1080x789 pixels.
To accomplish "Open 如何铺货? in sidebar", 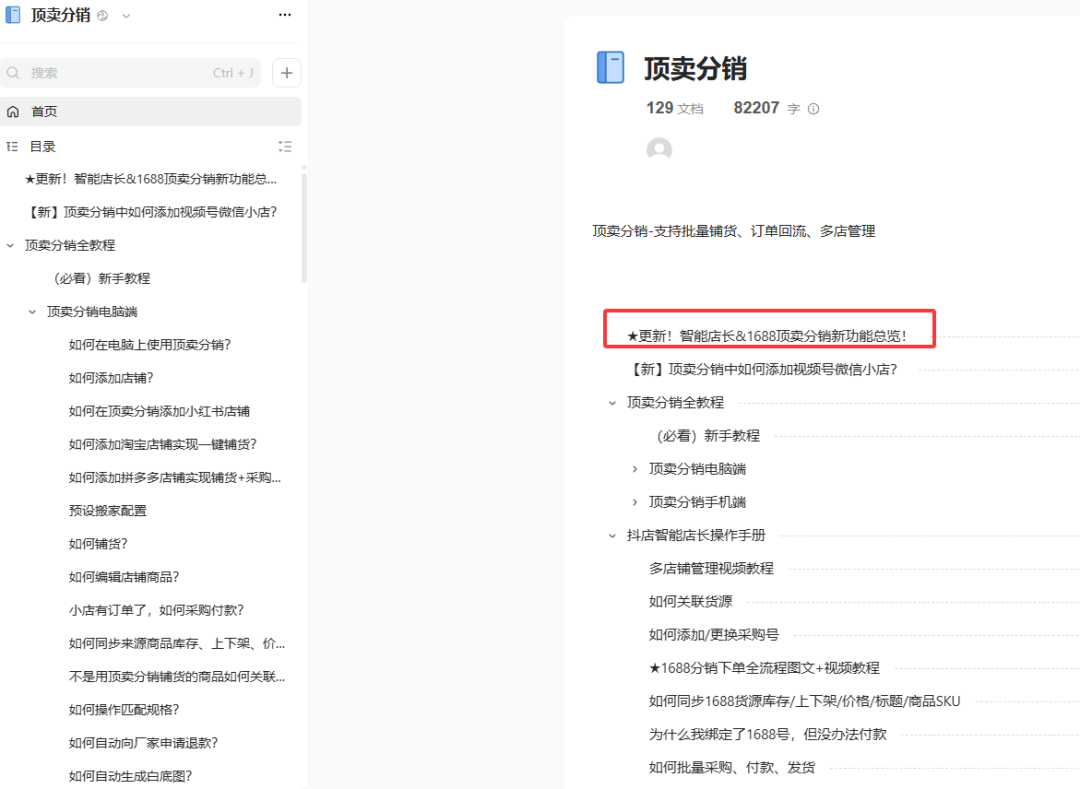I will (x=98, y=544).
